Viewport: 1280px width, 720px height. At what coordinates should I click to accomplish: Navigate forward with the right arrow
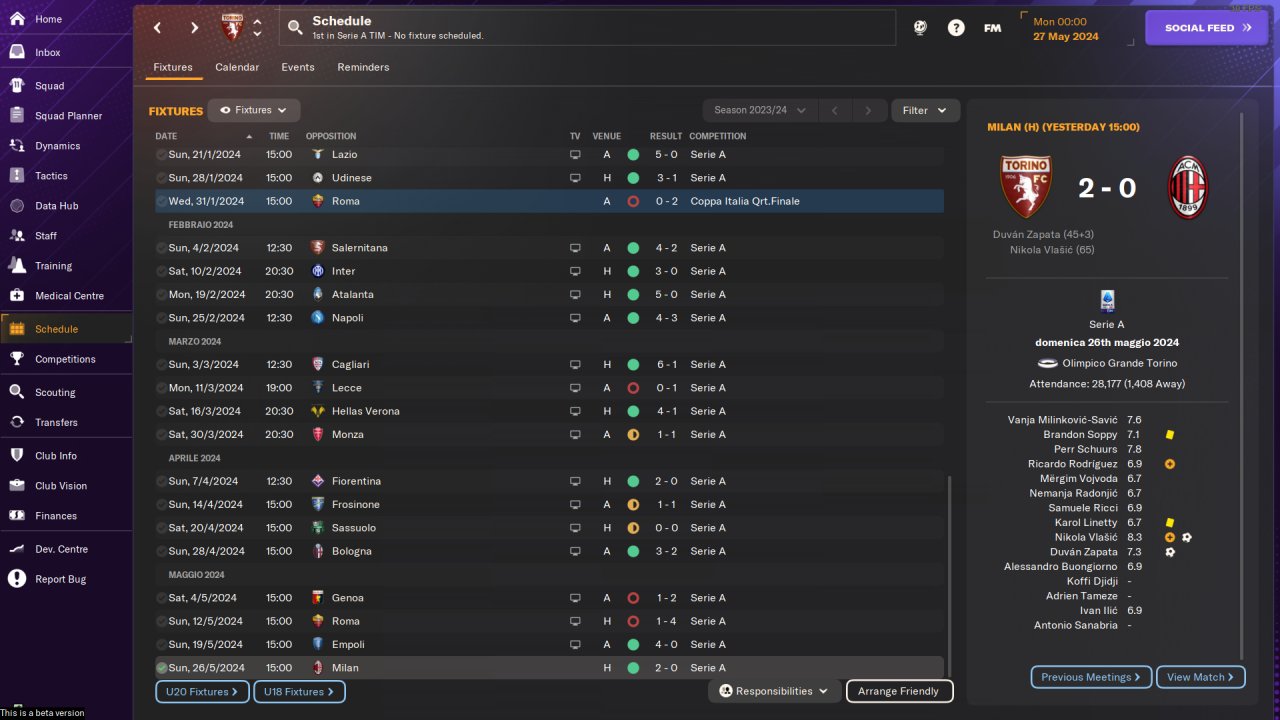pos(194,28)
